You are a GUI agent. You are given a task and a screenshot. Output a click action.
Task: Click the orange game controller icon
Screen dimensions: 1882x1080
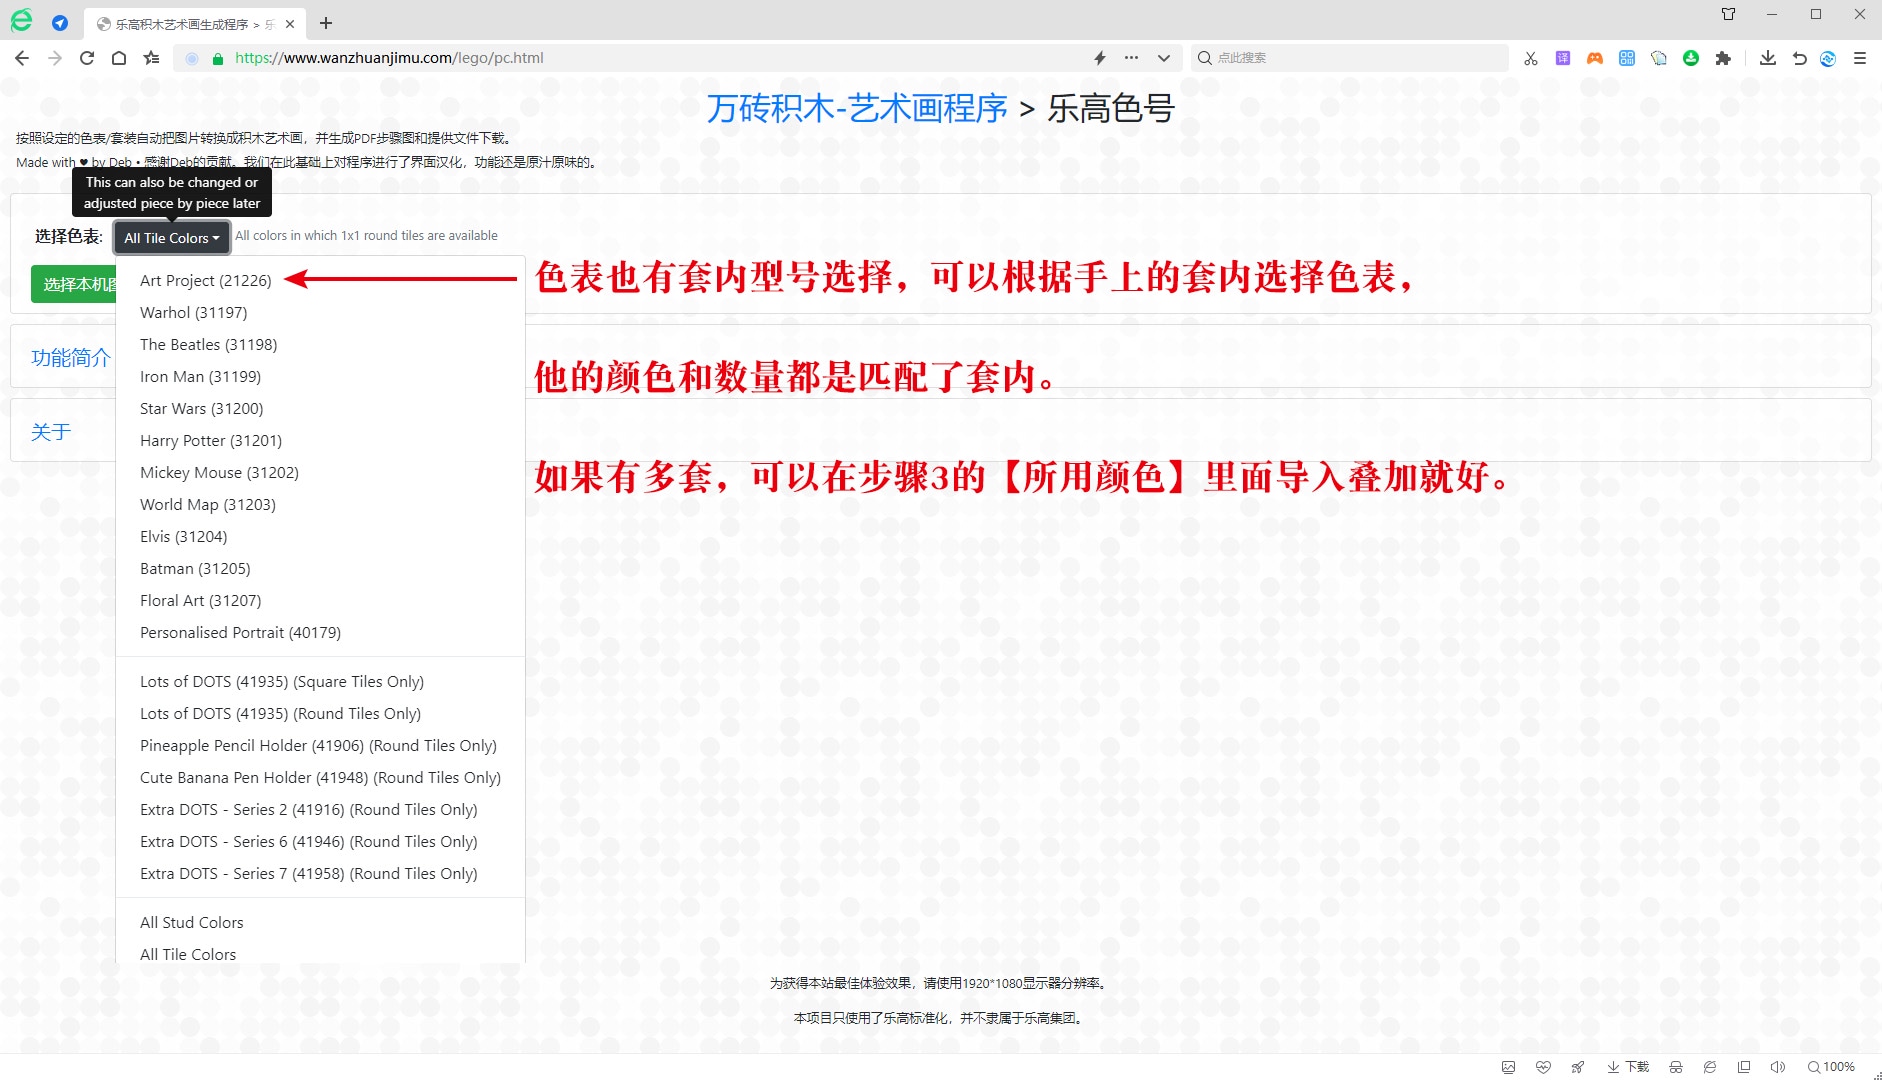(x=1595, y=58)
